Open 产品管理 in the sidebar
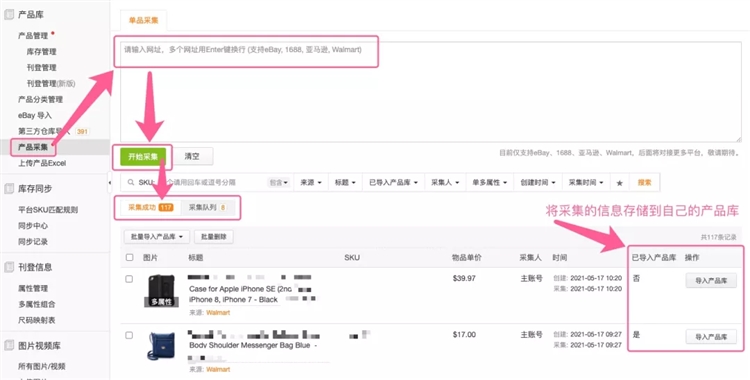Image resolution: width=750 pixels, height=380 pixels. pos(33,35)
